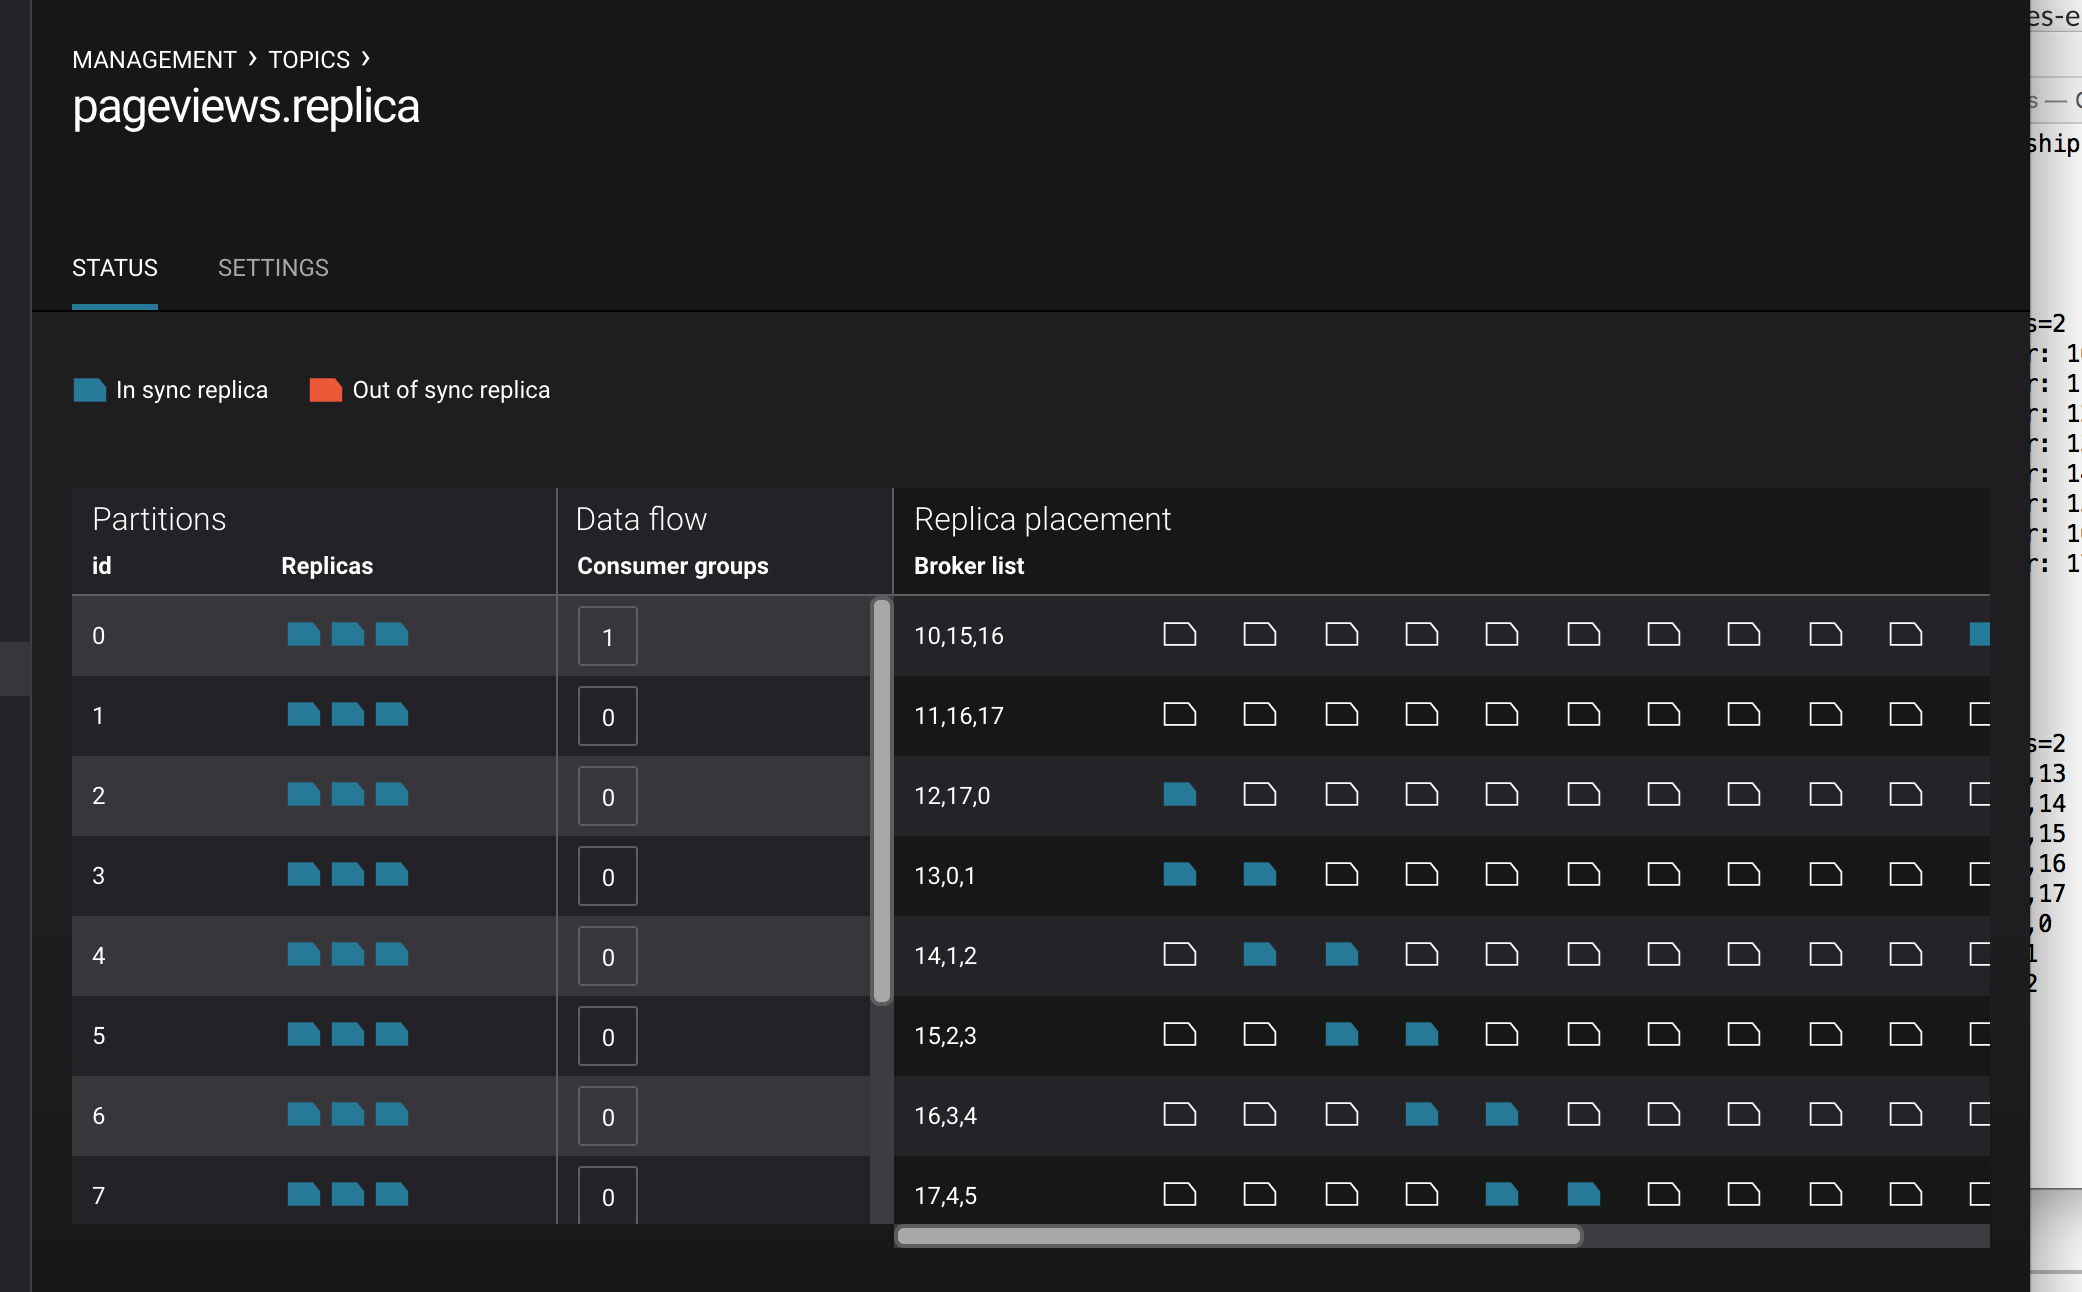The height and width of the screenshot is (1292, 2082).
Task: Select broker list 15,2,3
Action: point(946,1036)
